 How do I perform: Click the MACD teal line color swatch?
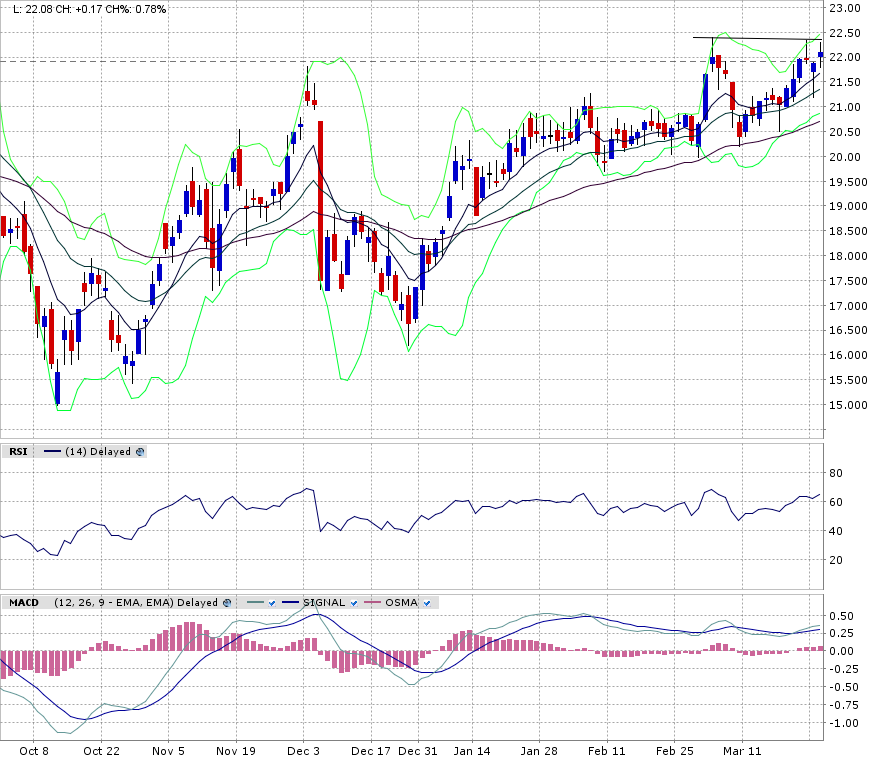point(255,602)
